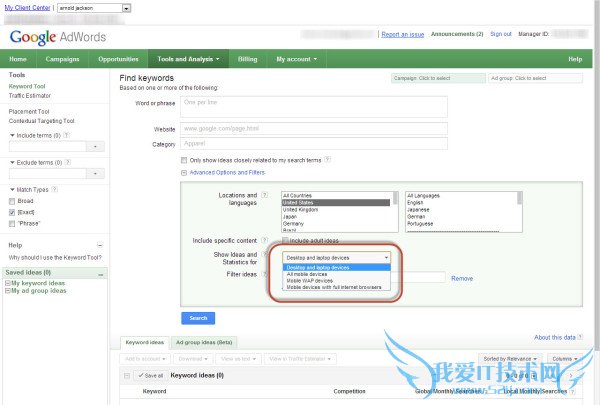Open the Columns dropdown

[x=565, y=359]
